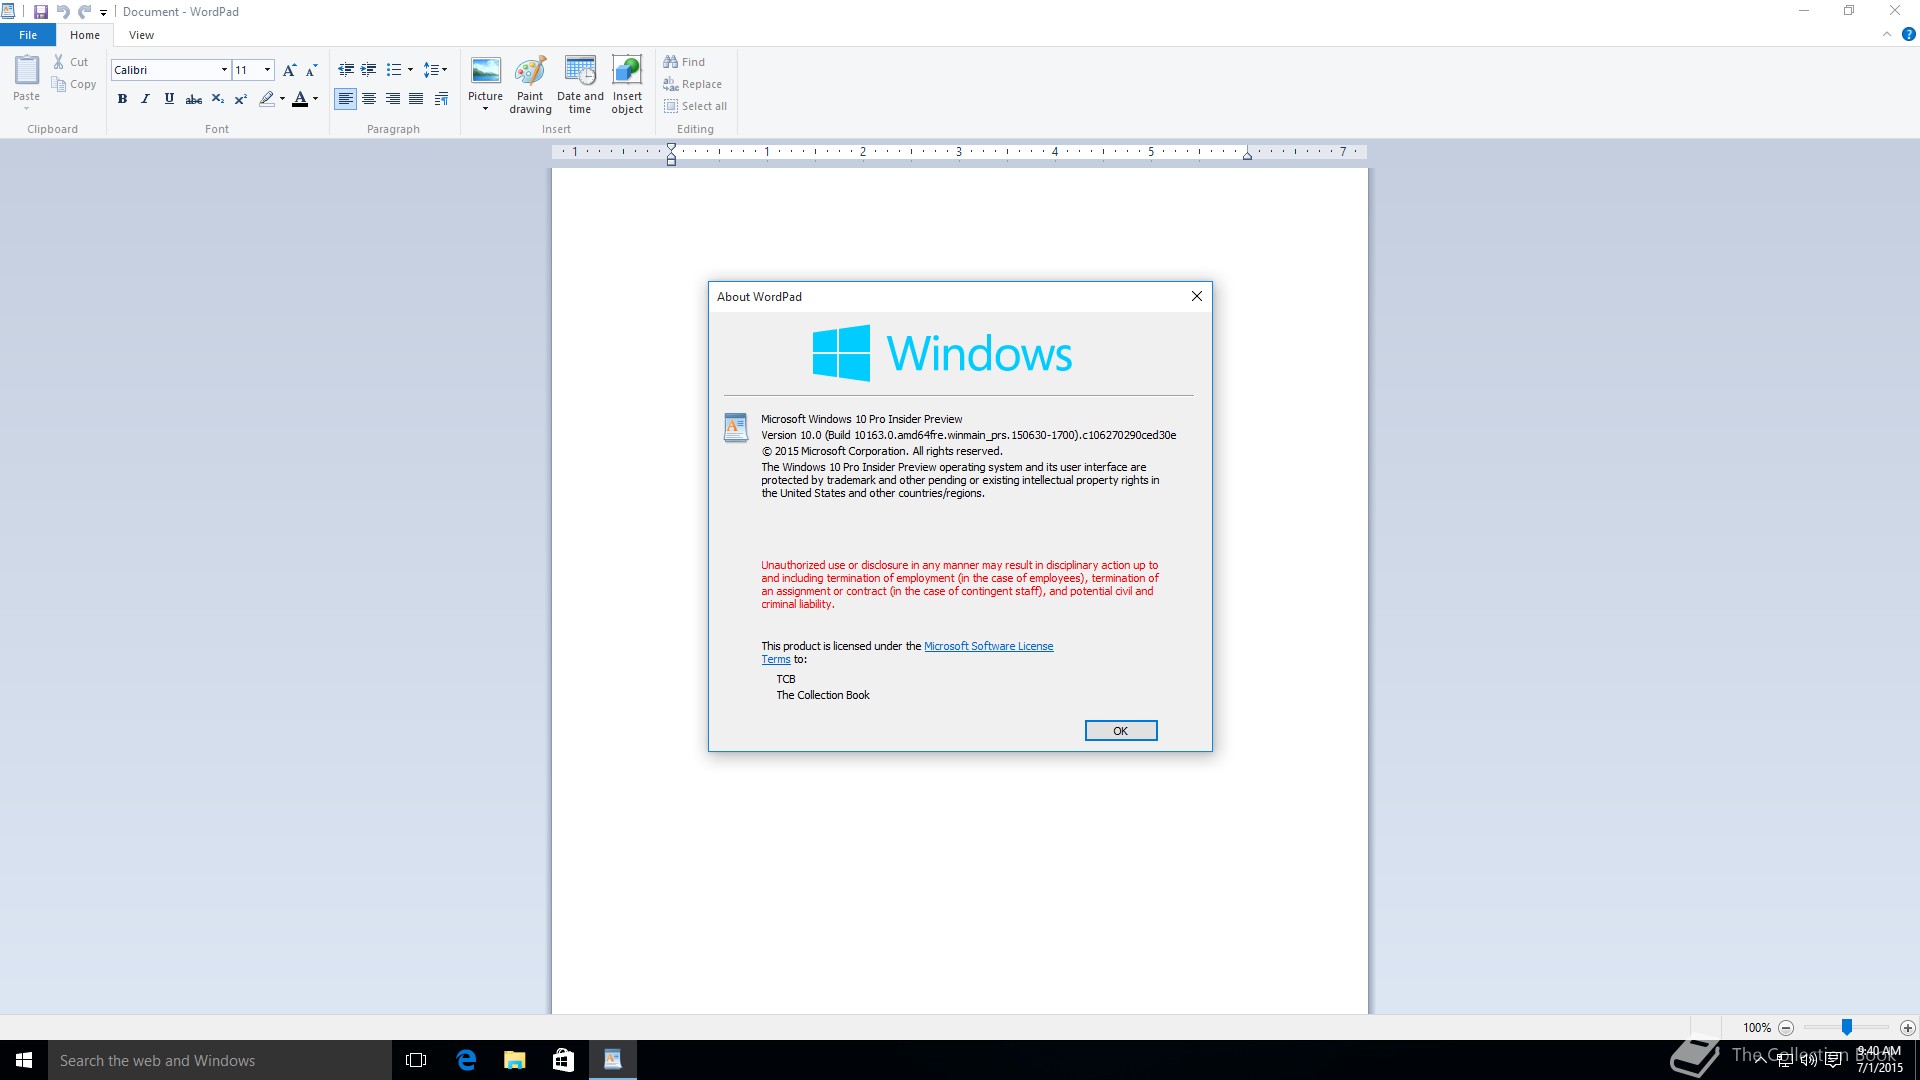Click the Terms link in dialog

[x=776, y=659]
